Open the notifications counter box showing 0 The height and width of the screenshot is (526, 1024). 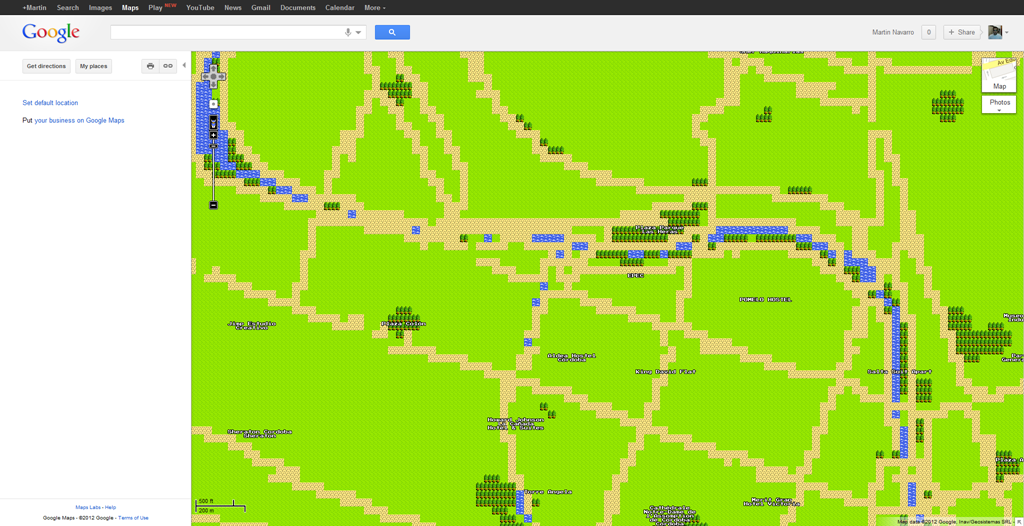click(929, 32)
